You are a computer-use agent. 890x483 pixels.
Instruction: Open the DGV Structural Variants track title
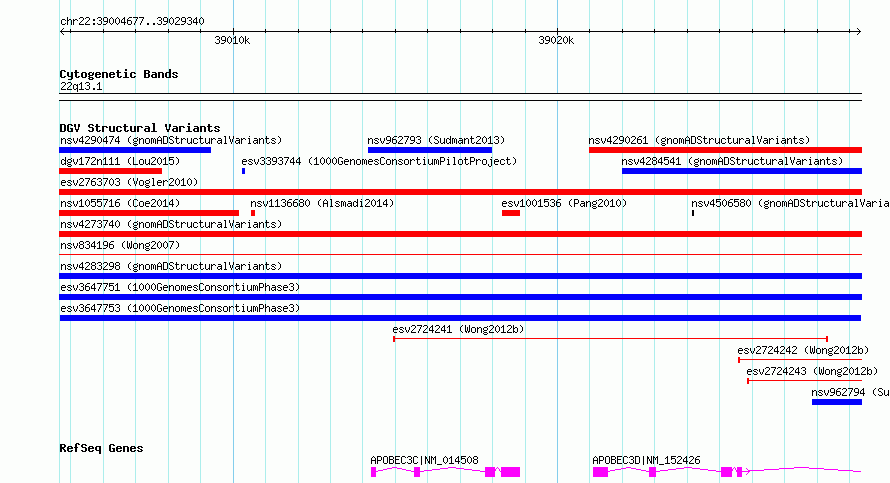click(140, 128)
